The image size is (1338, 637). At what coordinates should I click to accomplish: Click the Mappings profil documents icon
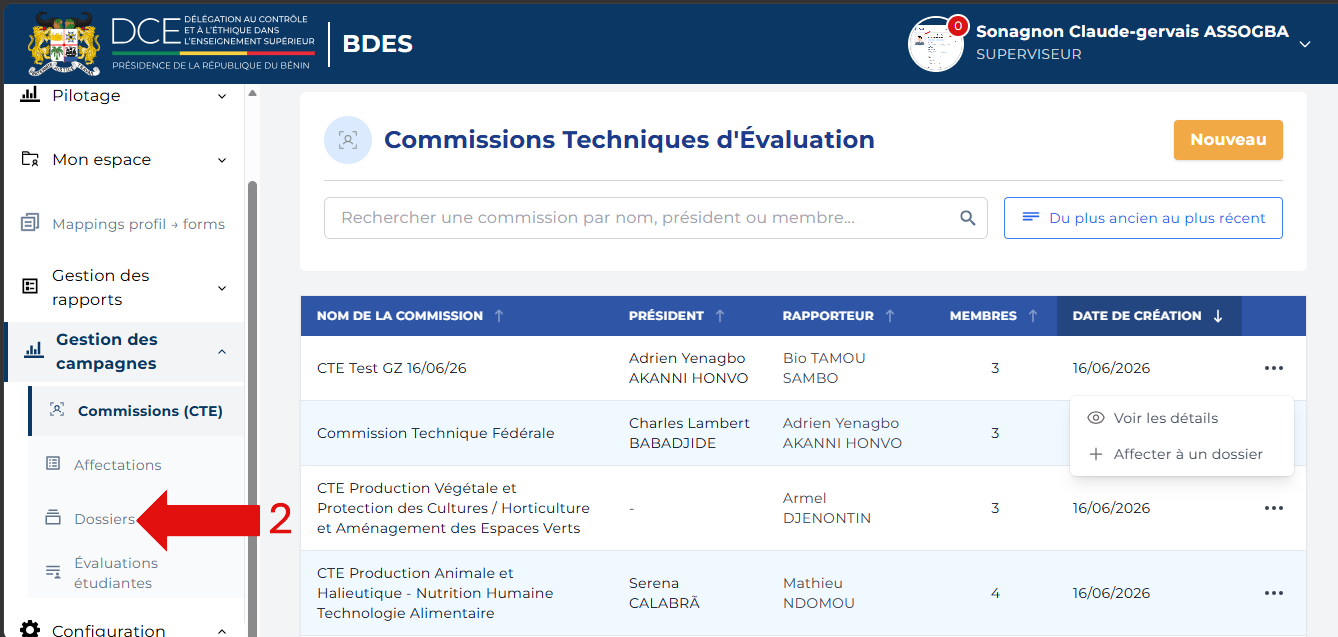(31, 223)
